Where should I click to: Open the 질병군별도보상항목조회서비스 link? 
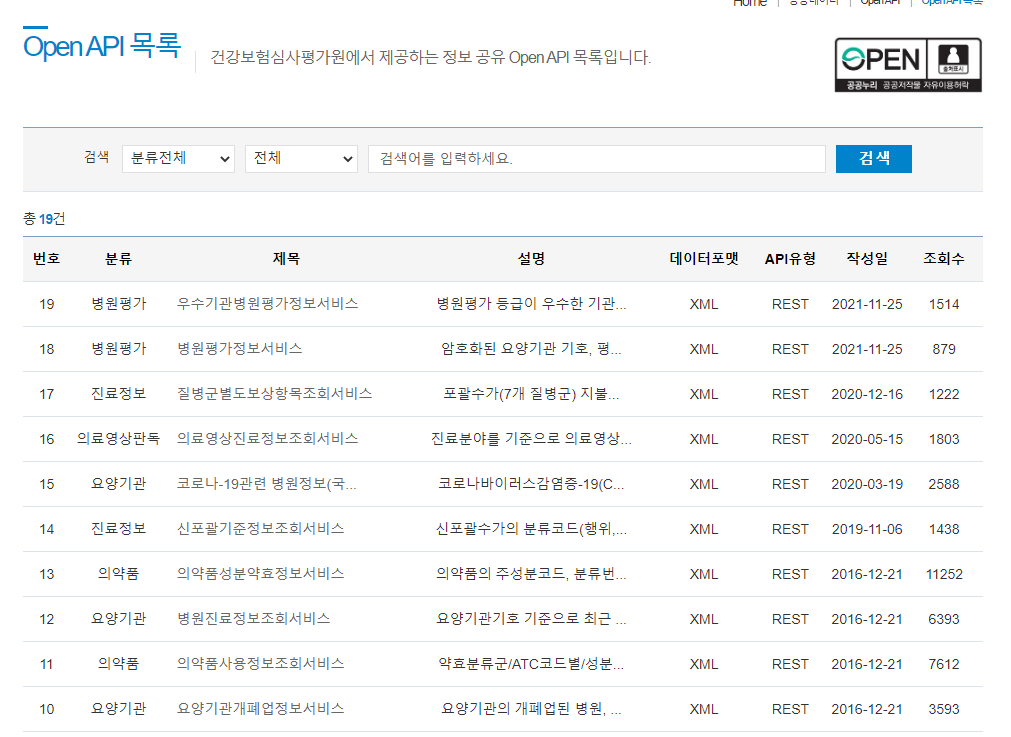(x=275, y=394)
